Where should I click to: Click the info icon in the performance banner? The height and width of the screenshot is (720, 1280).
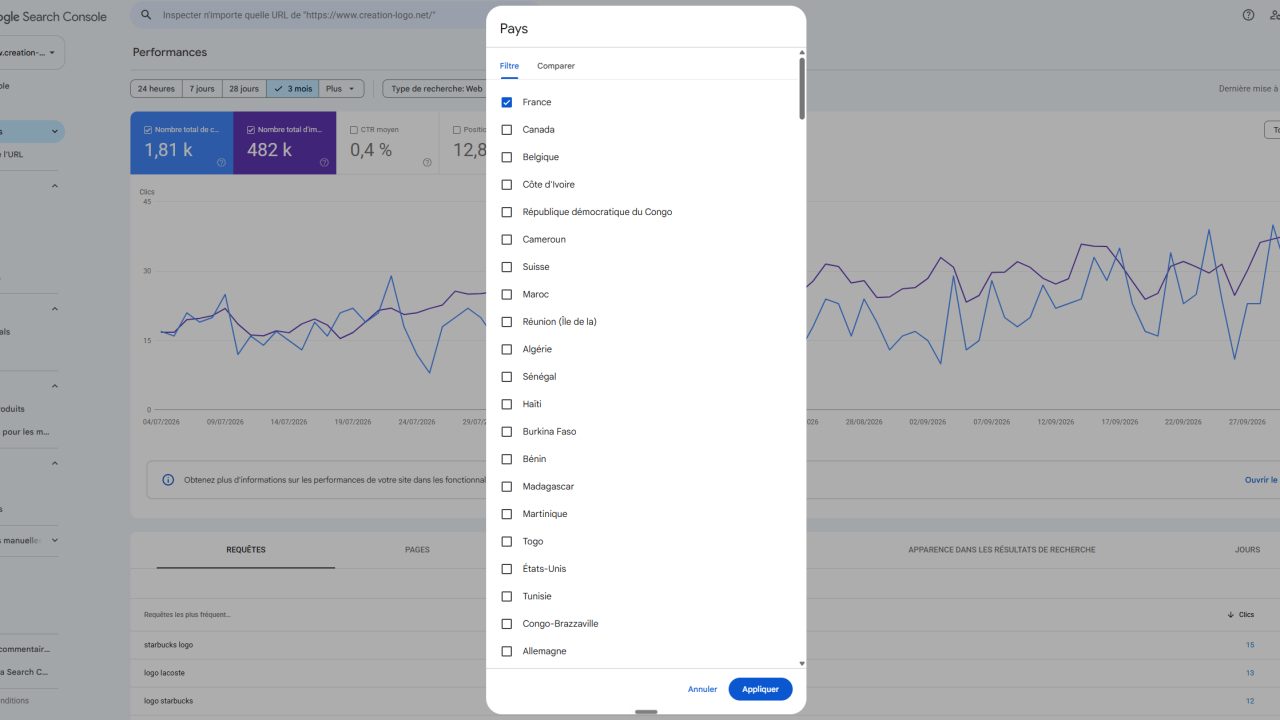(x=168, y=480)
